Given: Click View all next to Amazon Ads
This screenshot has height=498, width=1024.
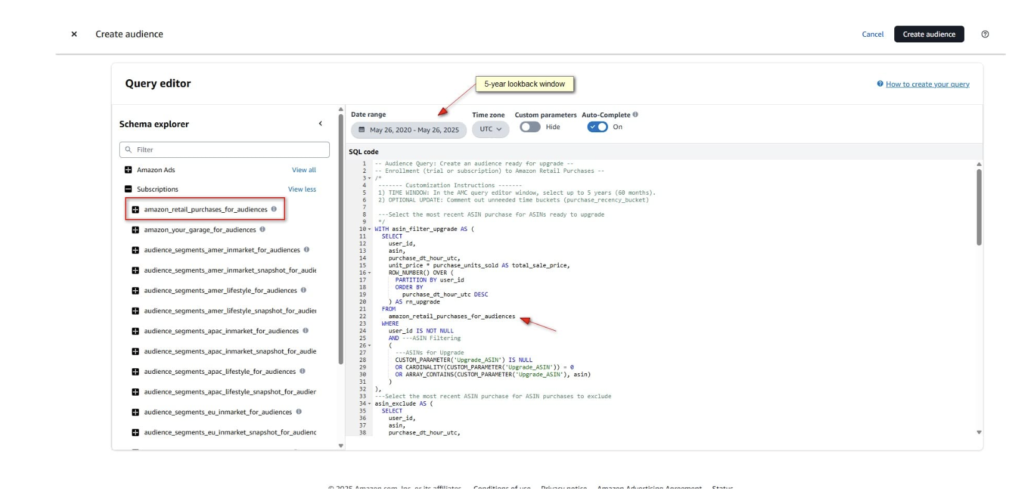Looking at the screenshot, I should pyautogui.click(x=304, y=170).
